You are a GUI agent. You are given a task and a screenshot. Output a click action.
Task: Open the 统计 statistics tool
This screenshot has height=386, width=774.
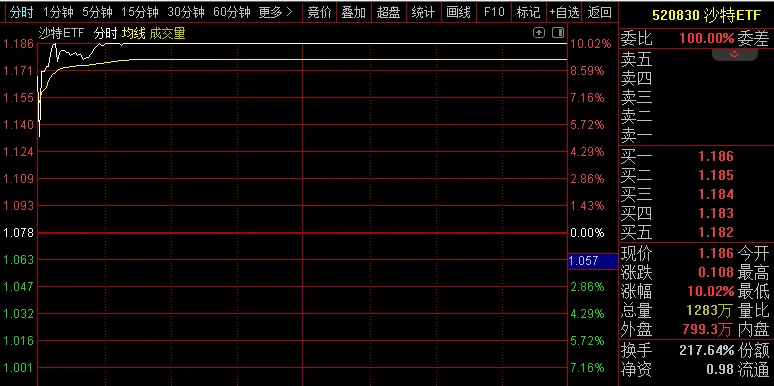click(x=423, y=12)
